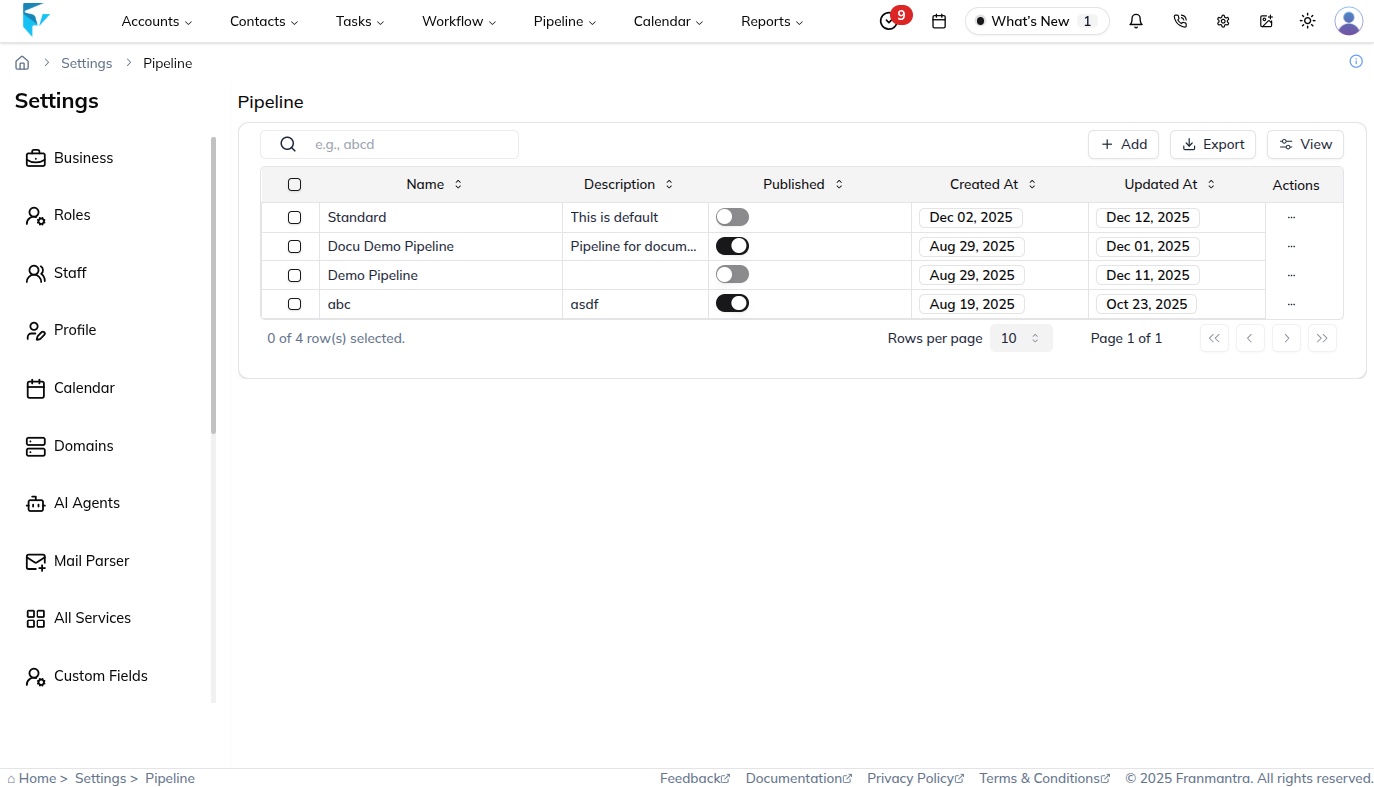Go to the next page arrow button

click(x=1286, y=338)
